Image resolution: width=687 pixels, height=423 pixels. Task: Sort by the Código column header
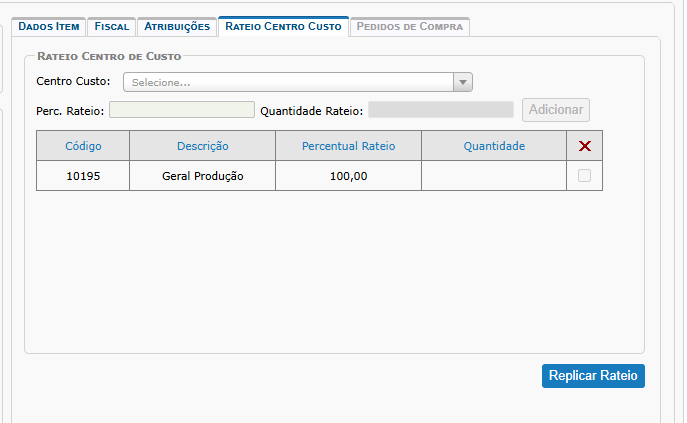point(83,146)
